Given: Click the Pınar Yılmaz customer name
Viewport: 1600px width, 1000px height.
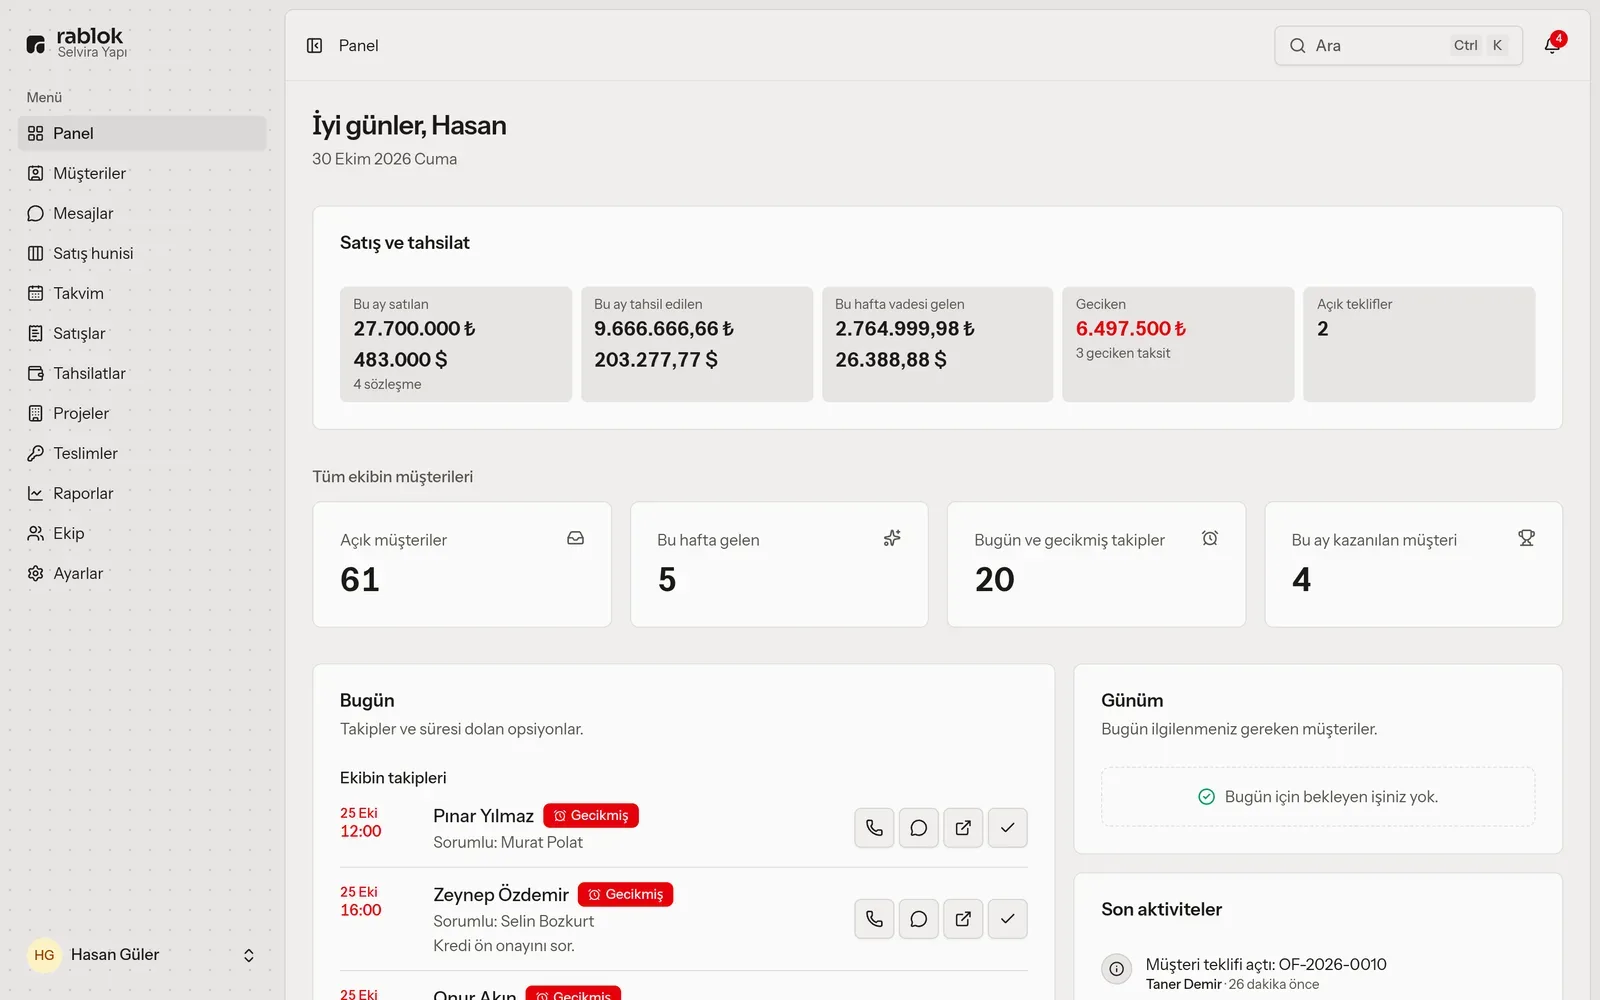Looking at the screenshot, I should tap(483, 816).
